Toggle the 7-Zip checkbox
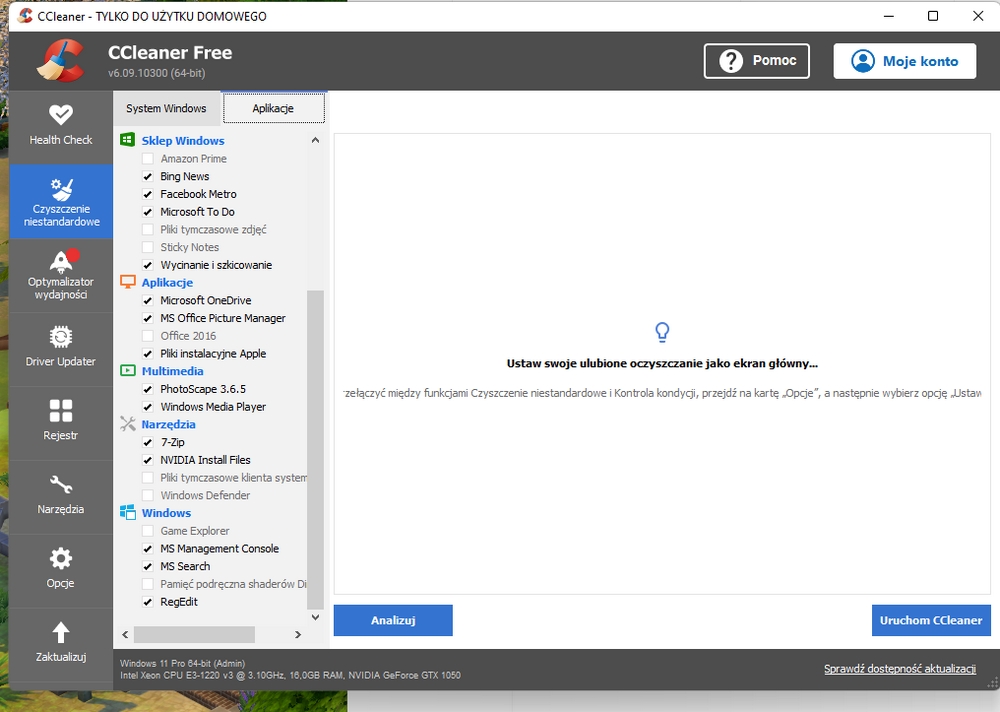 click(148, 442)
